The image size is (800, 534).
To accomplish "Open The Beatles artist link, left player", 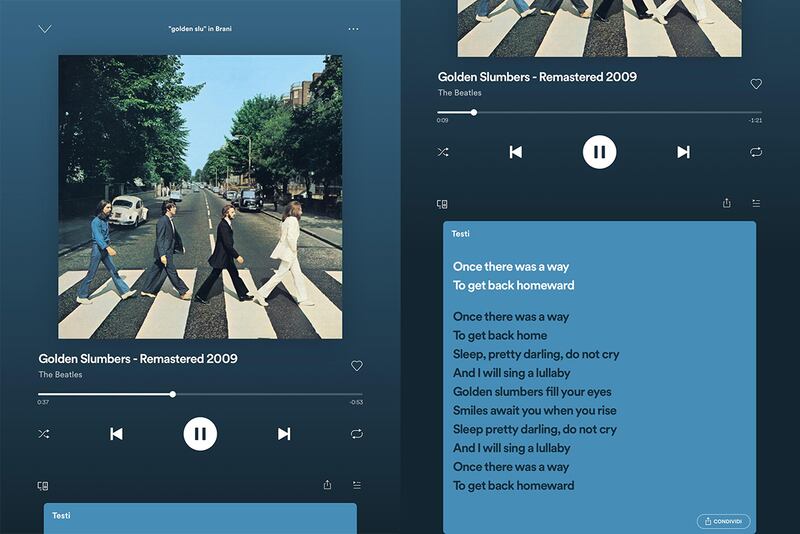I will point(60,374).
